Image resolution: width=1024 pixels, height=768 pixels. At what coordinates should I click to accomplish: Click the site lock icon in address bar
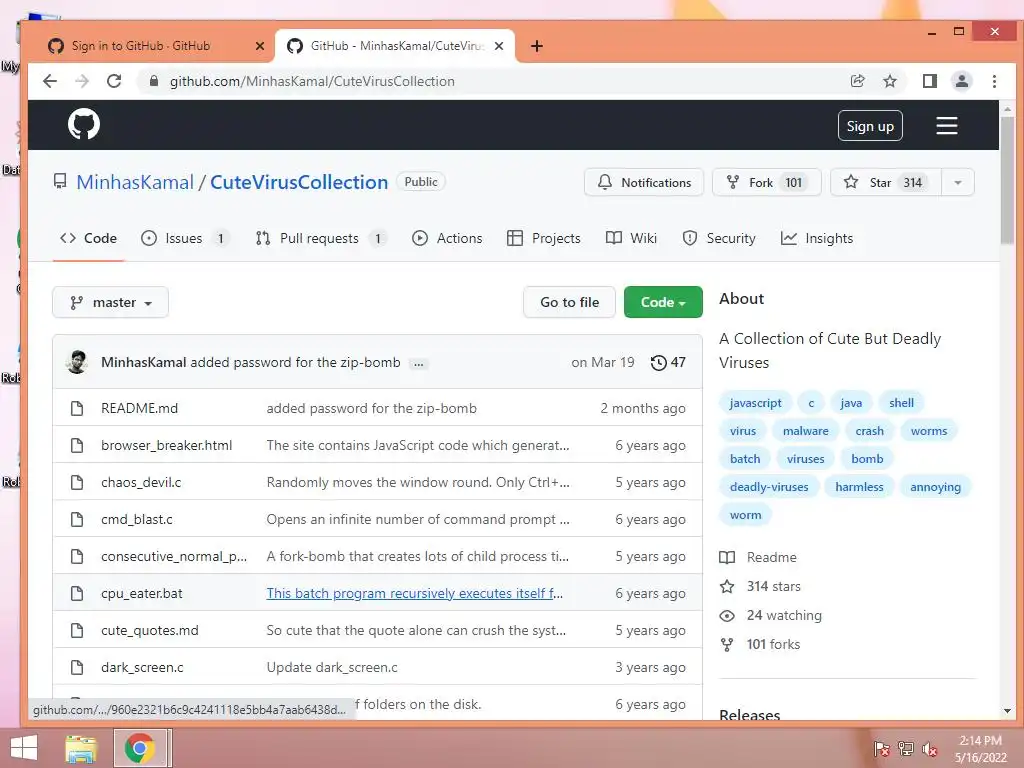(x=154, y=81)
